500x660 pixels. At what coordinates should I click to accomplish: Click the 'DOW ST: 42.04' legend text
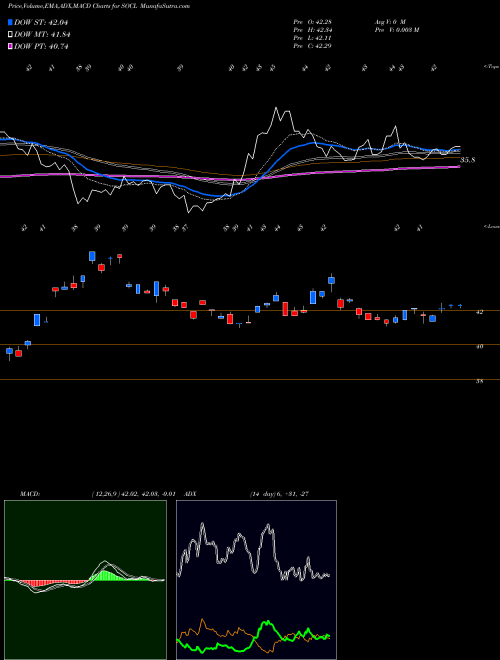pos(41,22)
